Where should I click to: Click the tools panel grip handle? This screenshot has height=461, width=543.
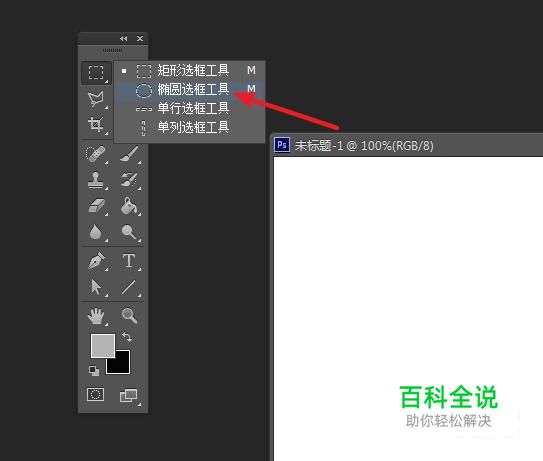tap(112, 51)
